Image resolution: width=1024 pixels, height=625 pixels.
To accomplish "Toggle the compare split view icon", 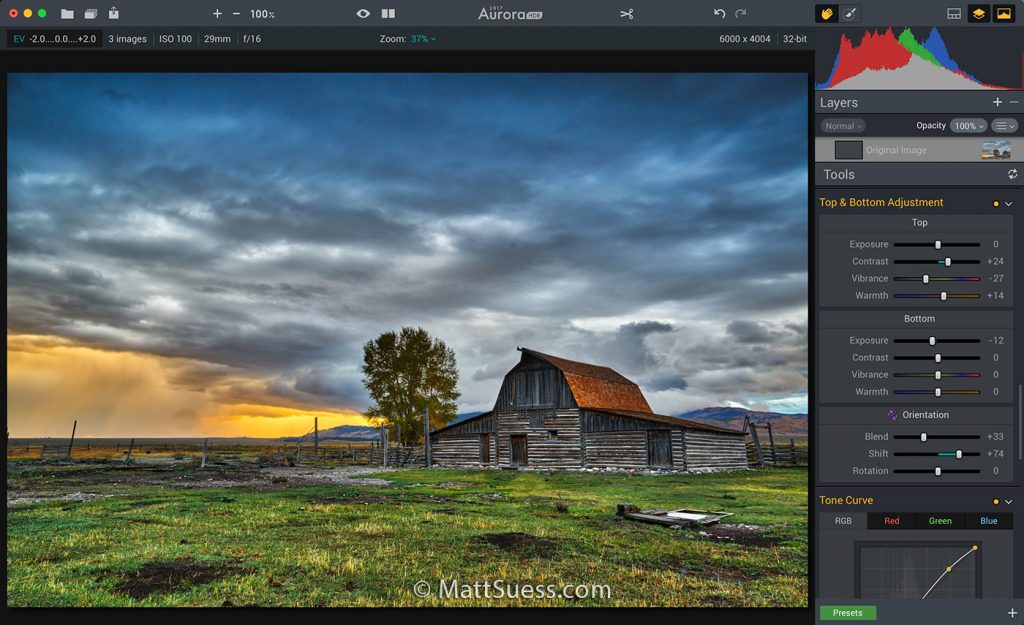I will click(x=388, y=13).
